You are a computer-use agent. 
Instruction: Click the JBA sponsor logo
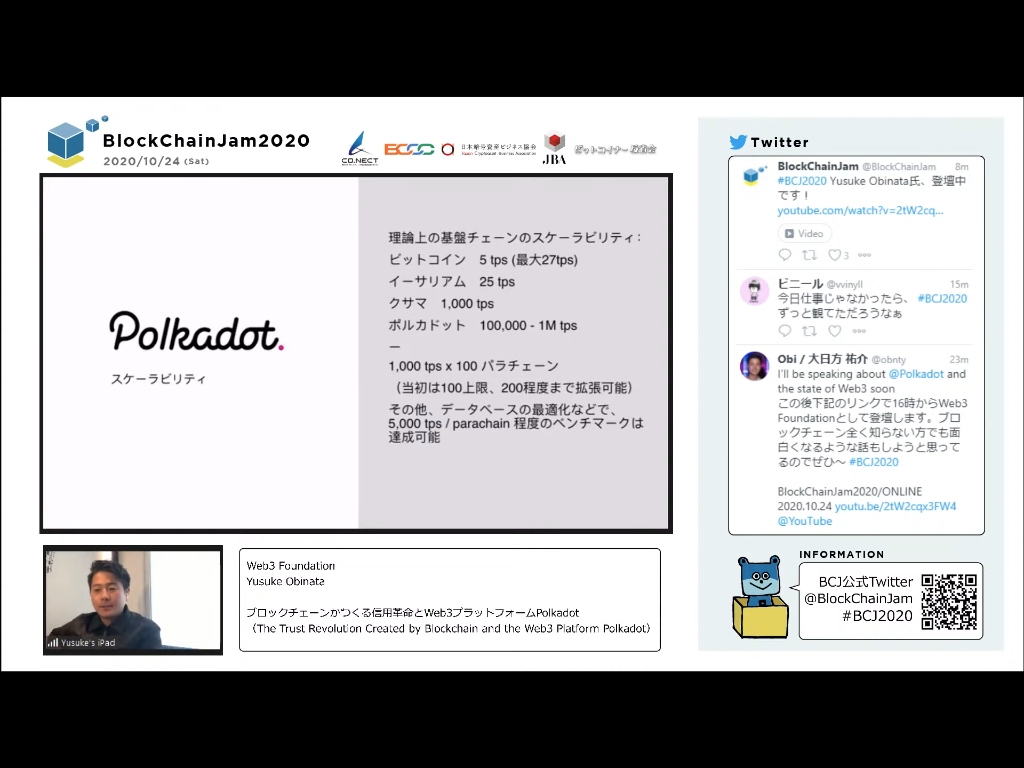[x=554, y=148]
